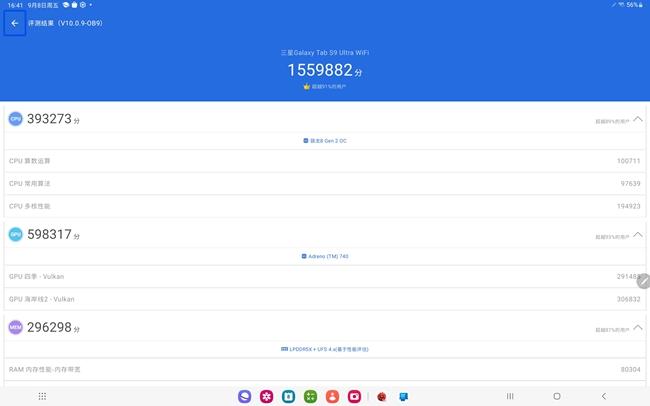Viewport: 650px width, 406px height.
Task: Collapse the GPU score section
Action: 638,235
